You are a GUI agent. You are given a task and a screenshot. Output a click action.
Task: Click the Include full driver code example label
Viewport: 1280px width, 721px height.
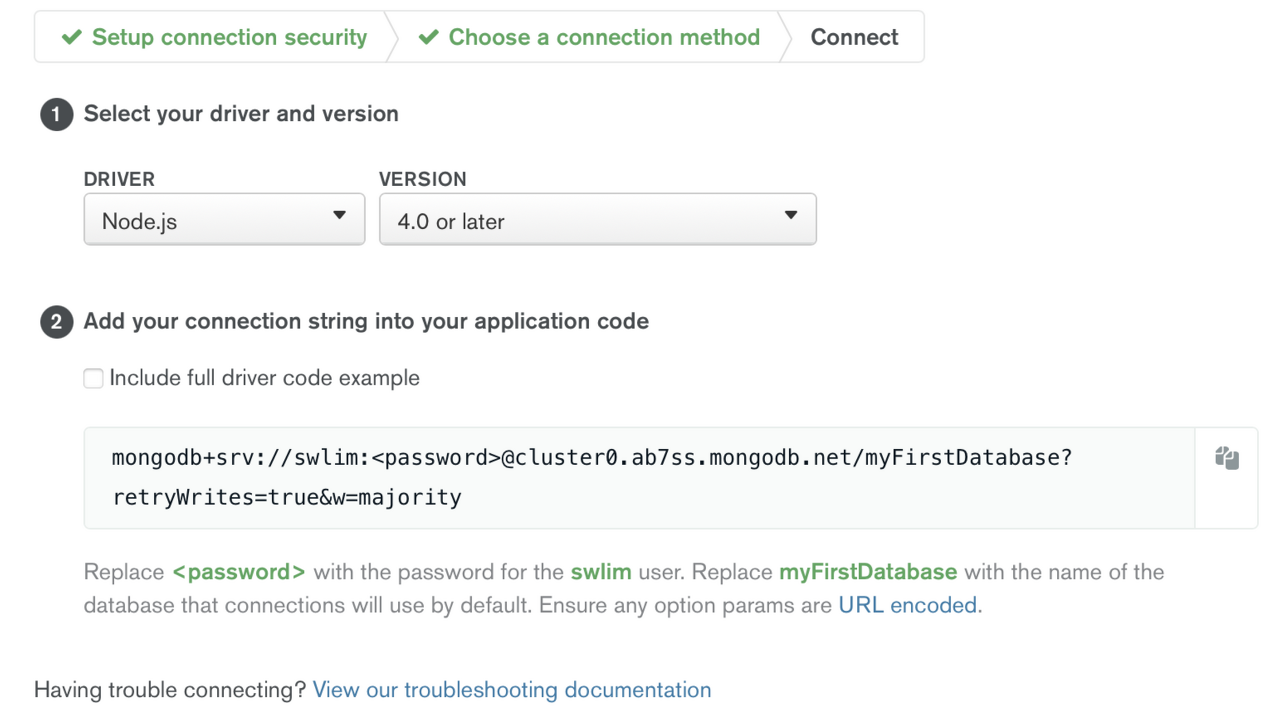(x=265, y=378)
